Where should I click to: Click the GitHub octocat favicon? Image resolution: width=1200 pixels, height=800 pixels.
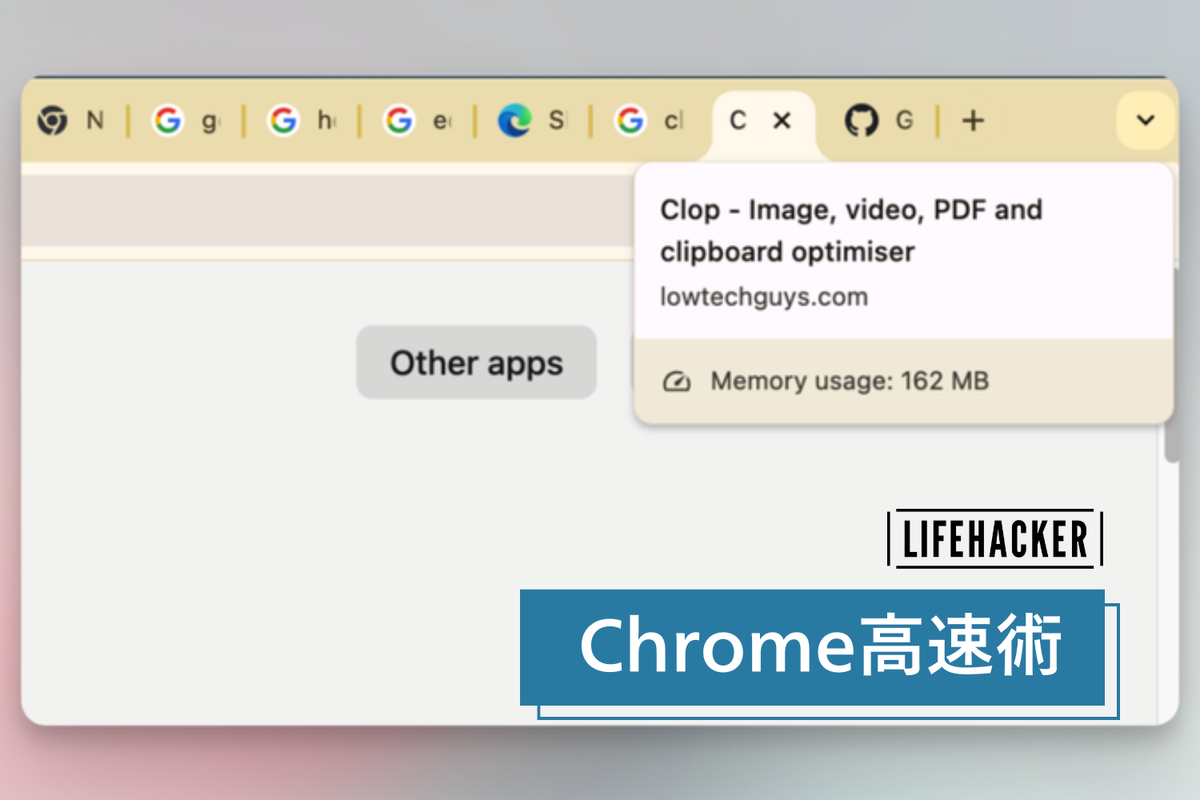point(861,121)
